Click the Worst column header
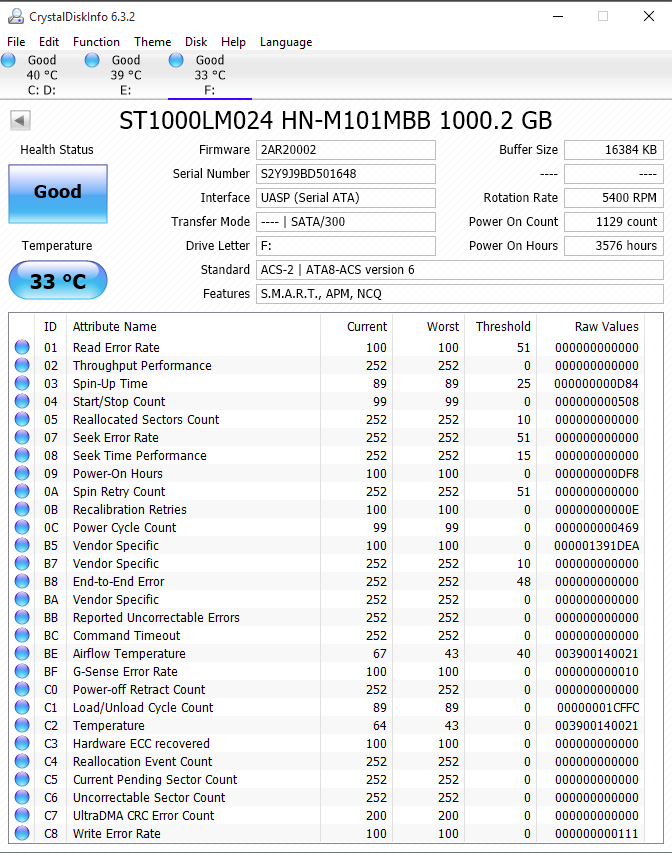Viewport: 672px width, 853px height. 442,326
